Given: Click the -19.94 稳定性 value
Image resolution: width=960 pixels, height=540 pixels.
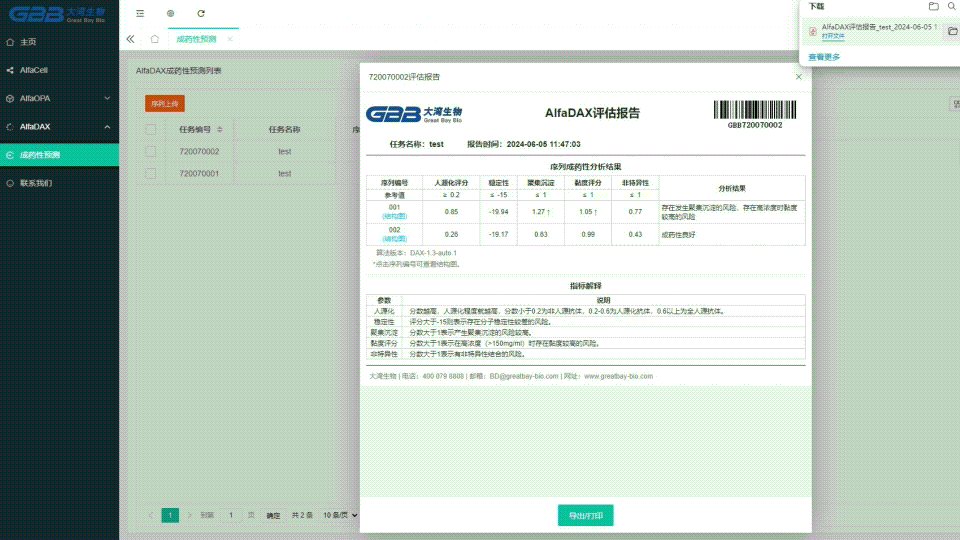Looking at the screenshot, I should (x=498, y=212).
